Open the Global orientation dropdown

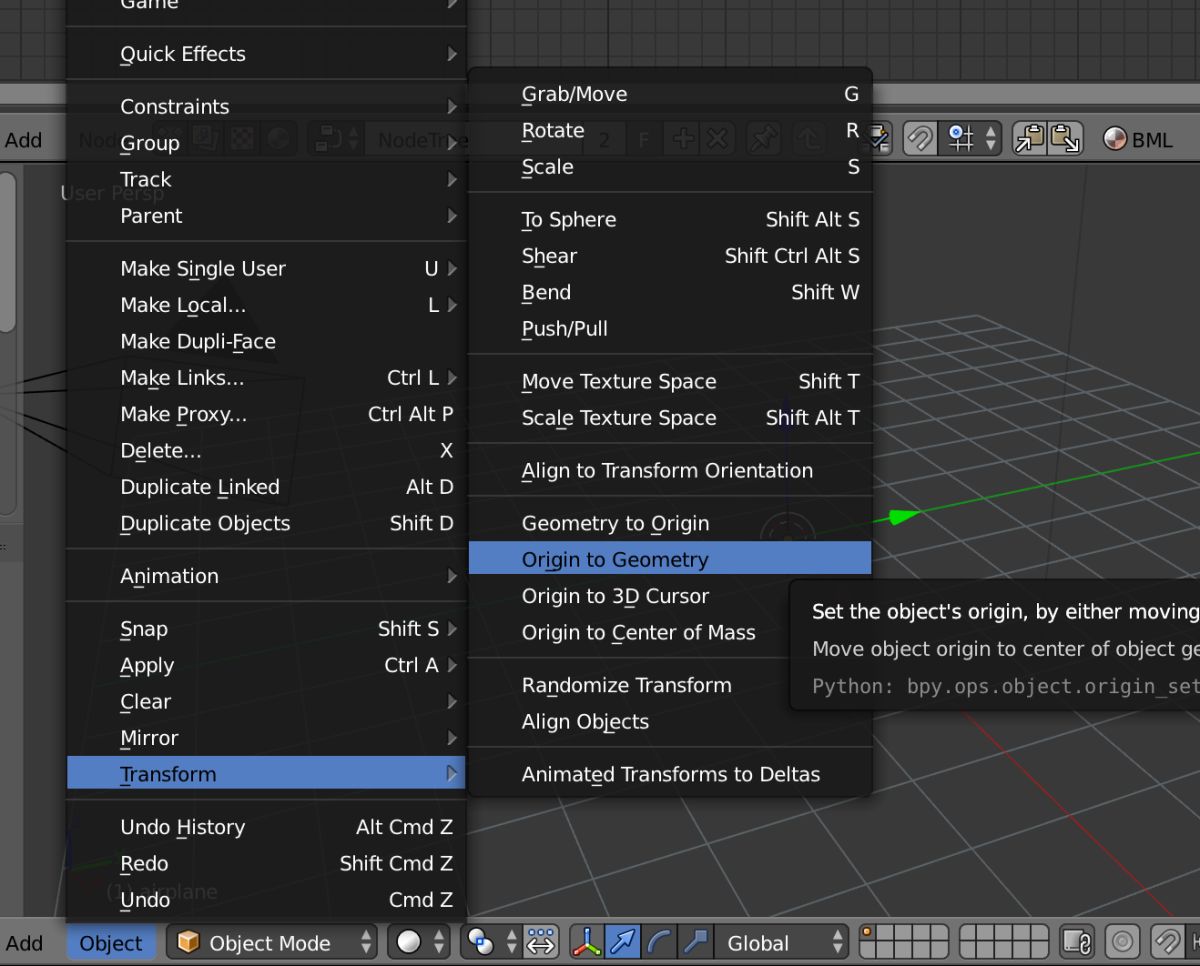782,943
